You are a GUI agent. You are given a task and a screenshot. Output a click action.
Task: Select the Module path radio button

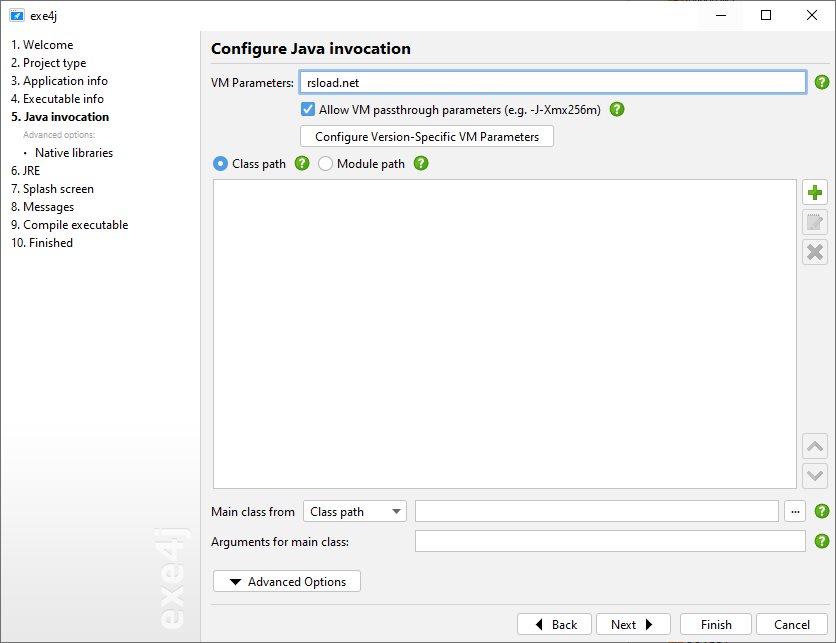[x=326, y=164]
